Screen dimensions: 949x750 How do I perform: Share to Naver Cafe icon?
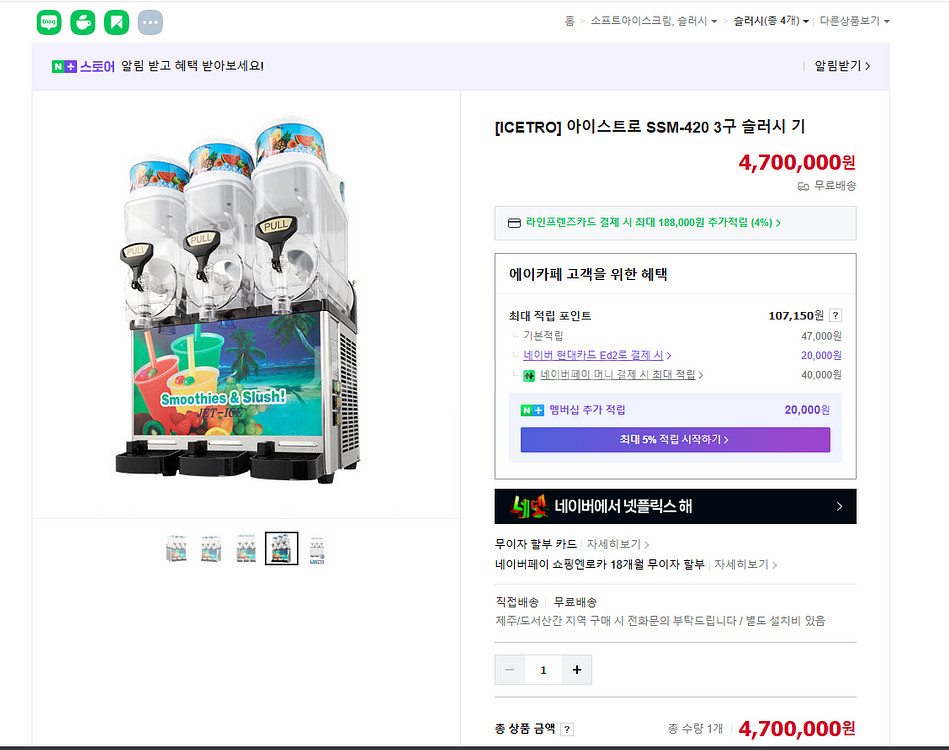pyautogui.click(x=83, y=22)
